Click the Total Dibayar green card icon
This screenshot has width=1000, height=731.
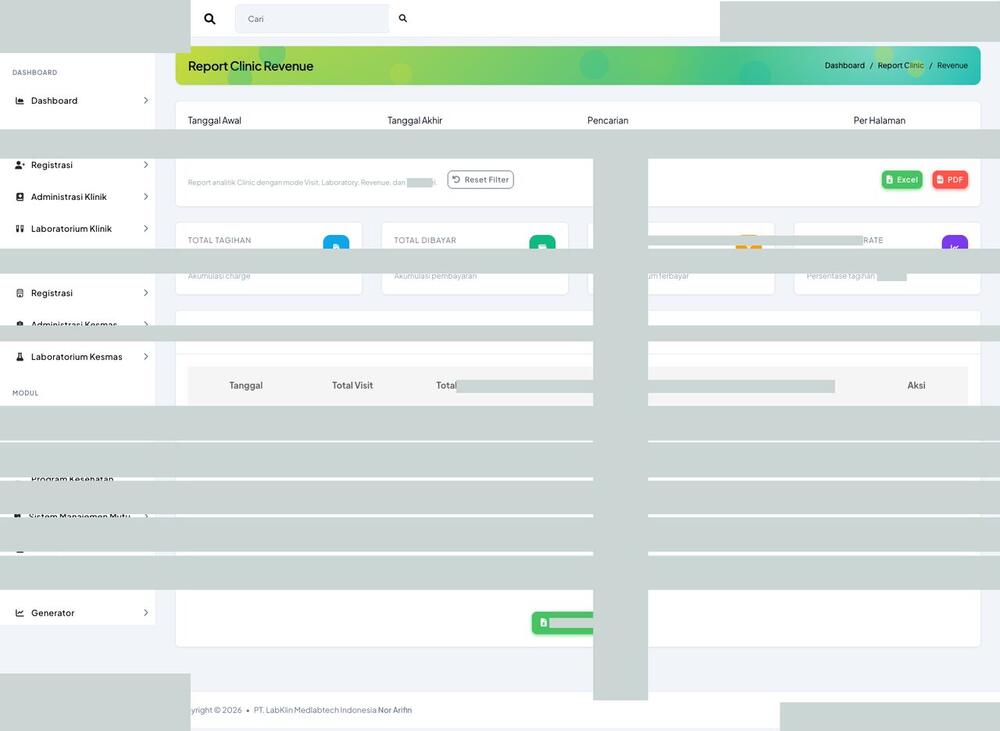pyautogui.click(x=542, y=242)
